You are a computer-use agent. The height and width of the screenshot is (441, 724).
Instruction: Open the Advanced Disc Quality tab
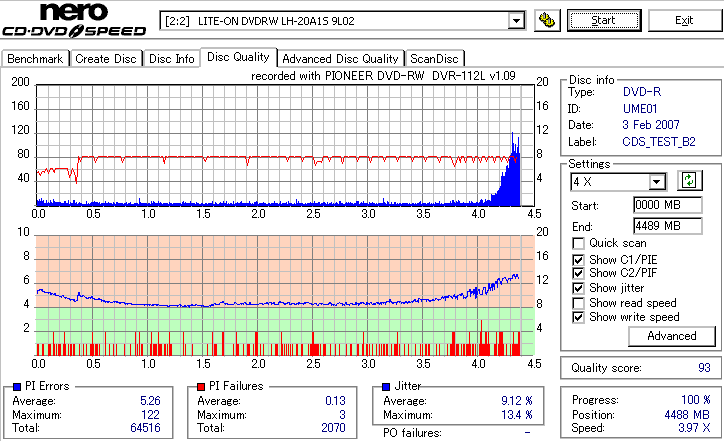(x=340, y=59)
